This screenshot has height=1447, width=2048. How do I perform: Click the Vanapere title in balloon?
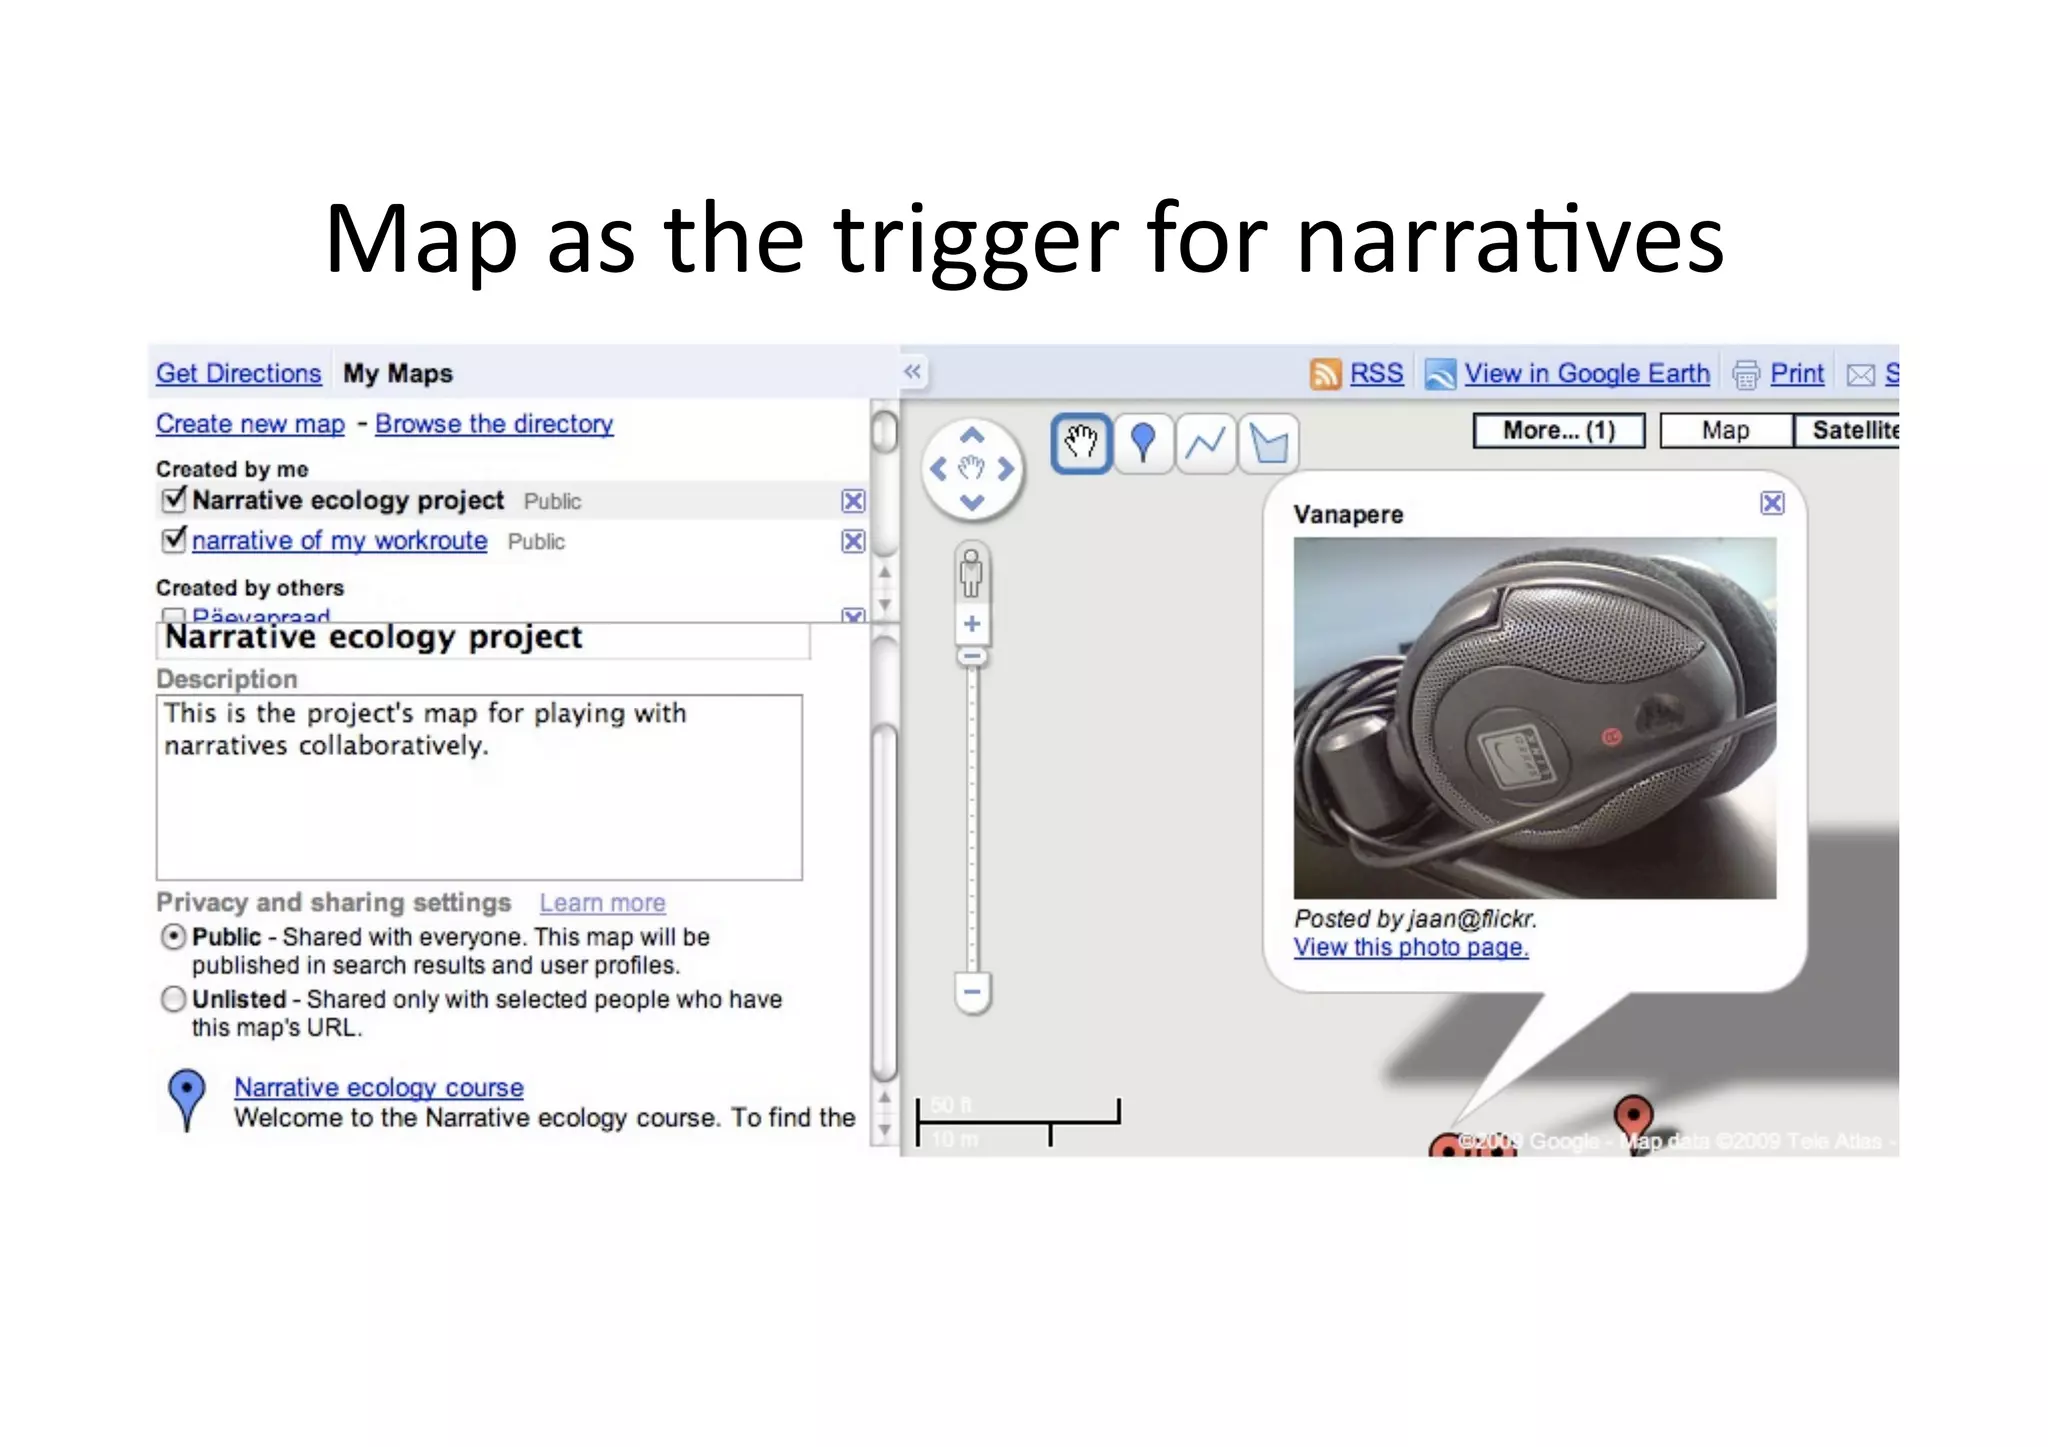tap(1348, 515)
